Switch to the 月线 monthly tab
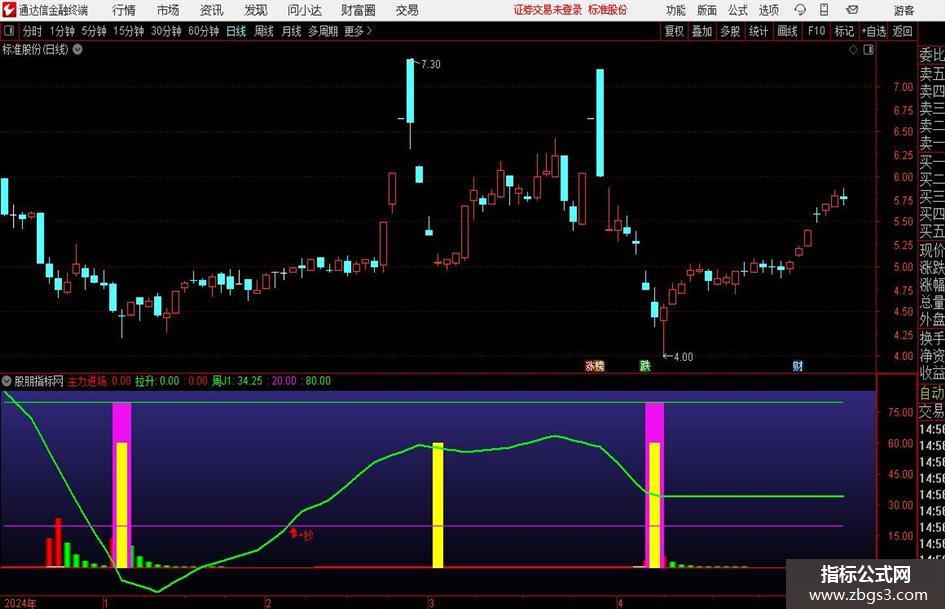 291,31
